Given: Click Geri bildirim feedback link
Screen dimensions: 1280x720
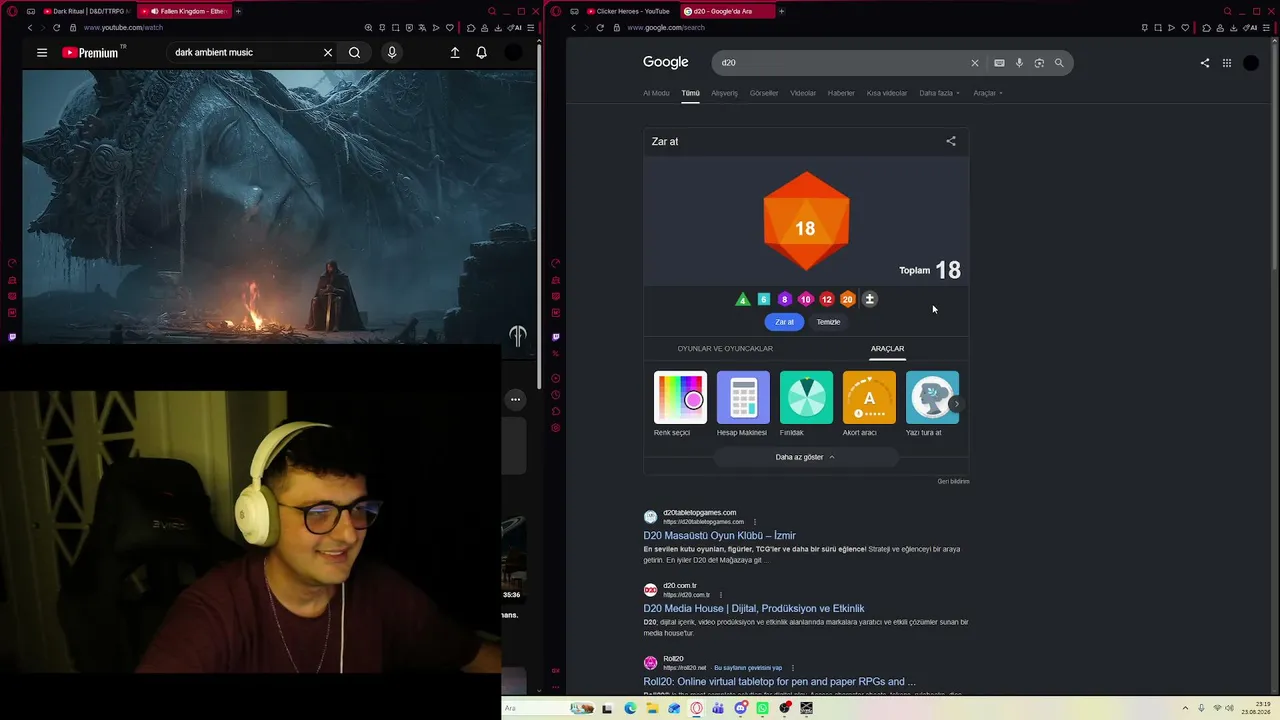Looking at the screenshot, I should point(953,481).
